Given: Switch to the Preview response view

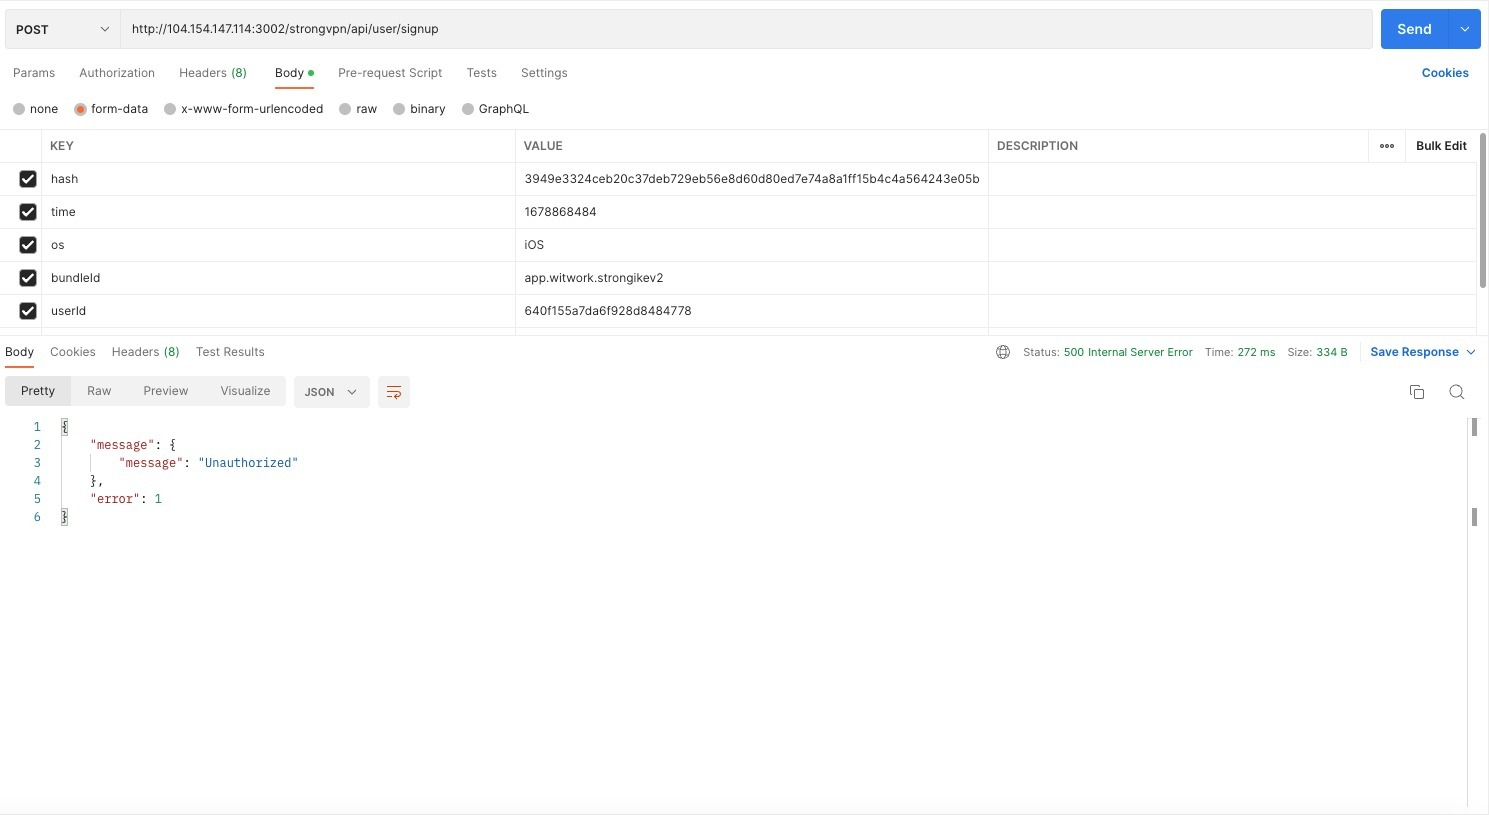Looking at the screenshot, I should 166,391.
